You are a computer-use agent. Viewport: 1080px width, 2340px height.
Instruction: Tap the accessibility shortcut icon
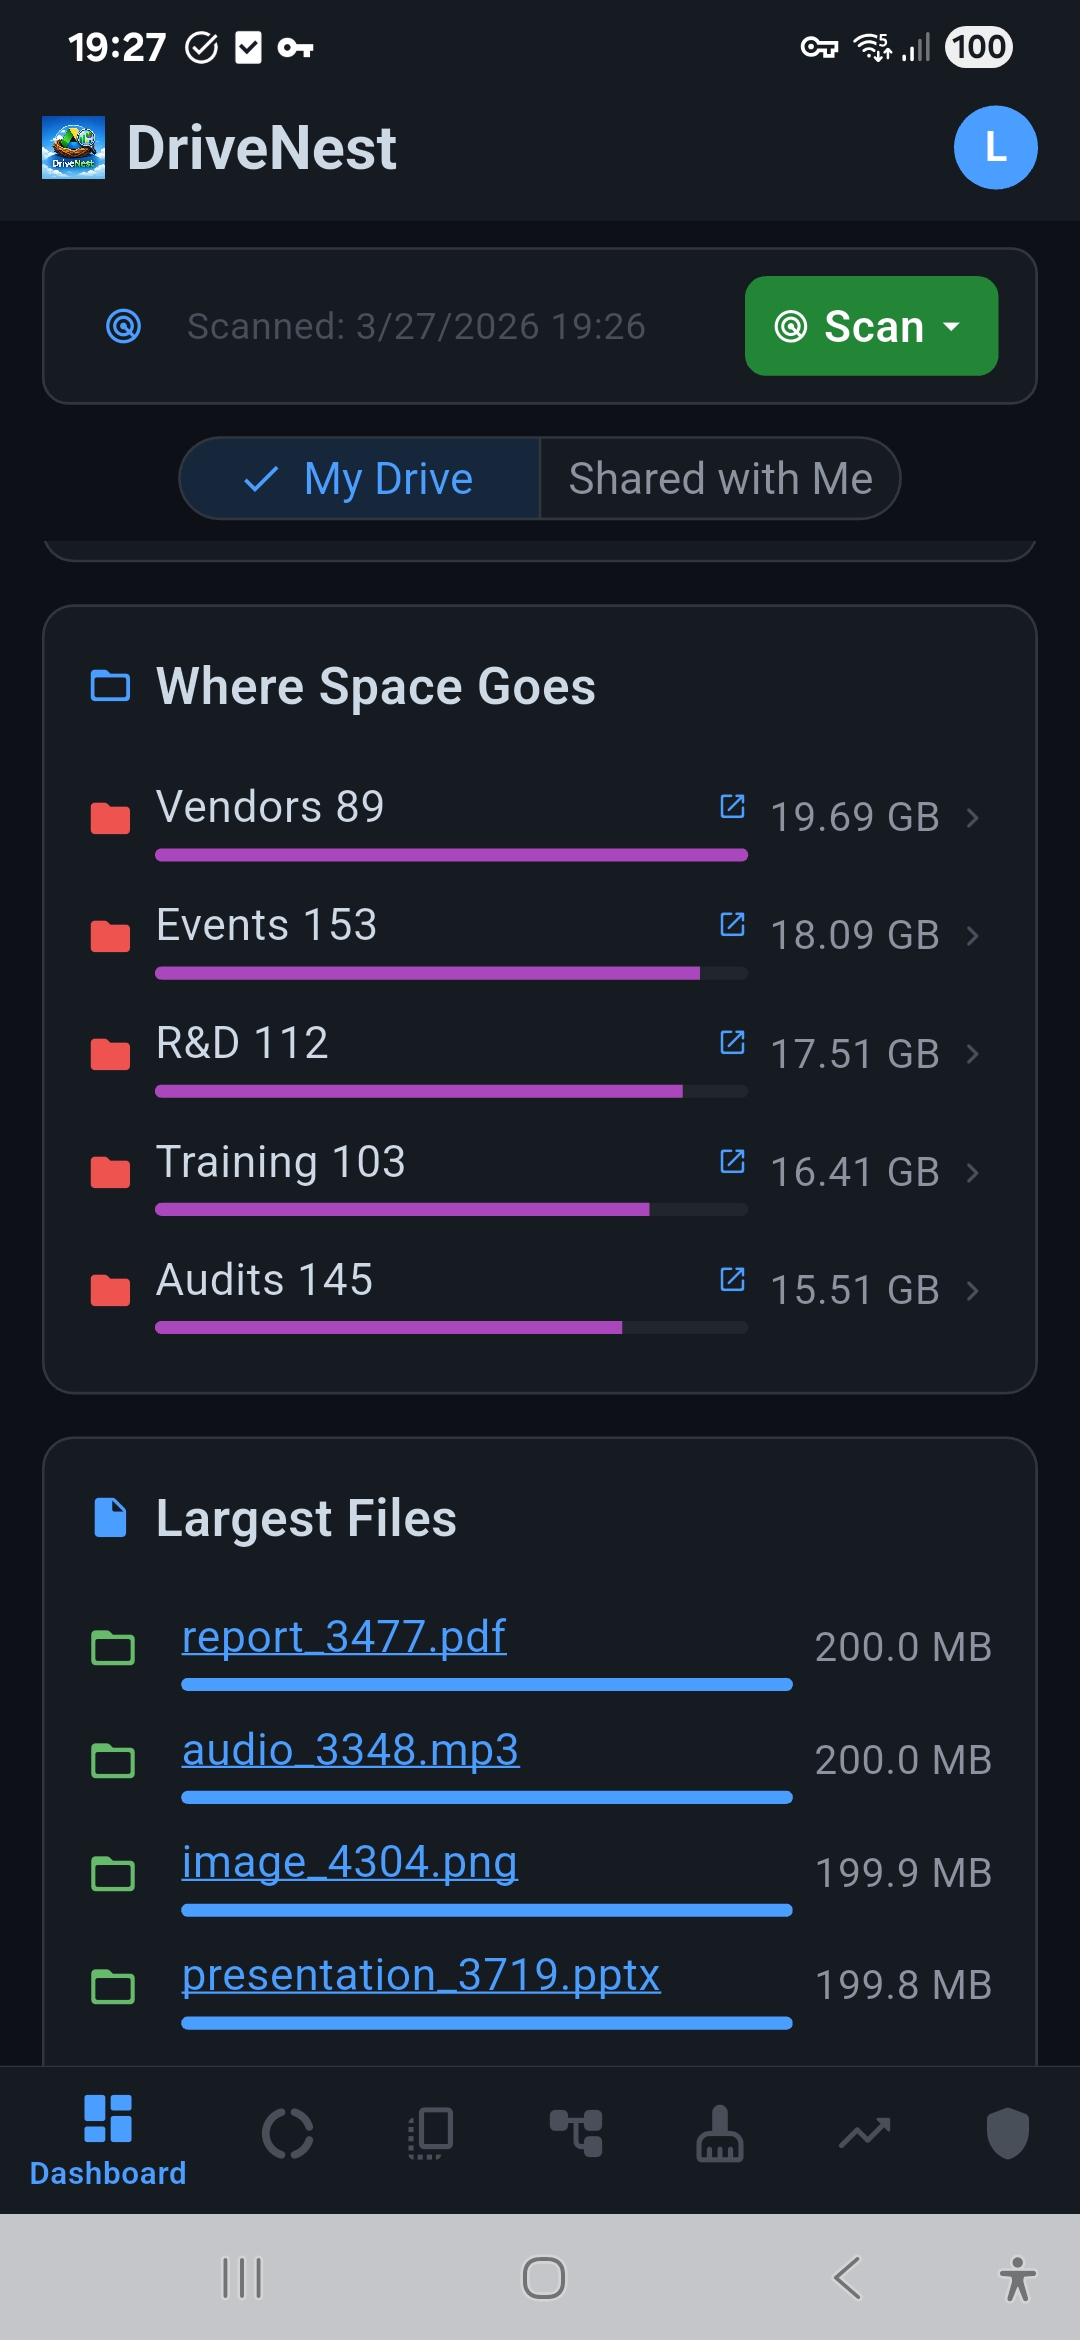[1018, 2279]
